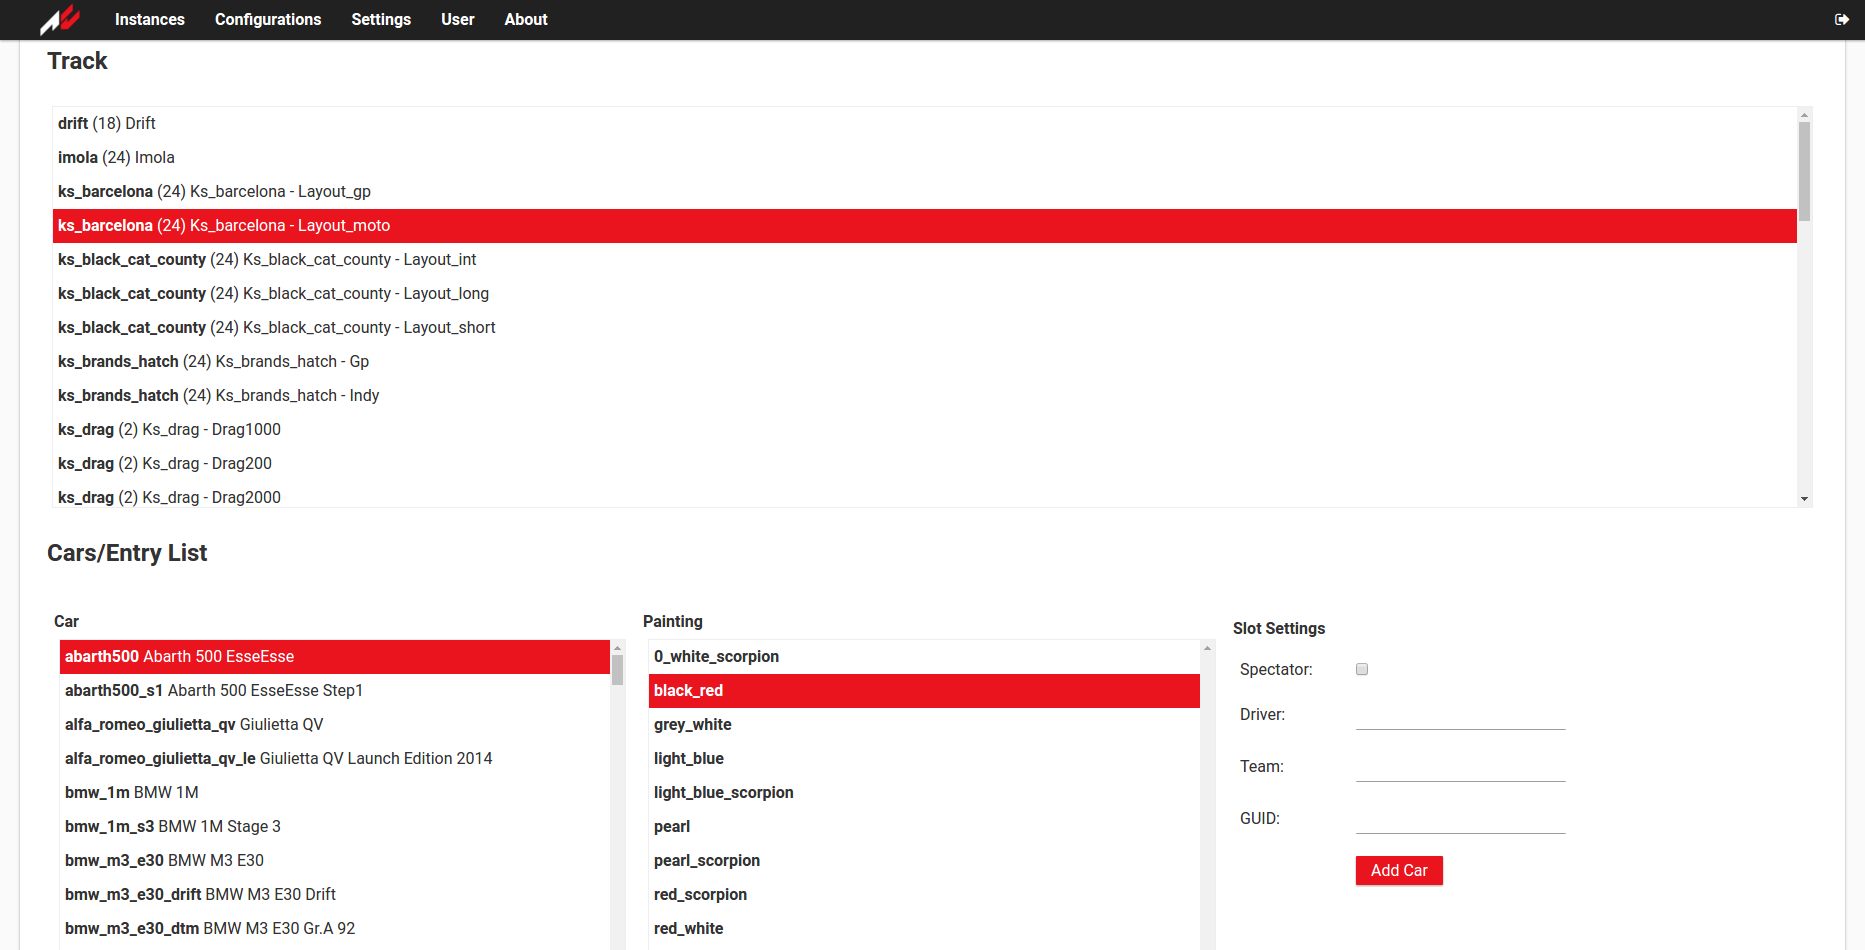Select ks_black_cat_county Layout_int track

925,260
